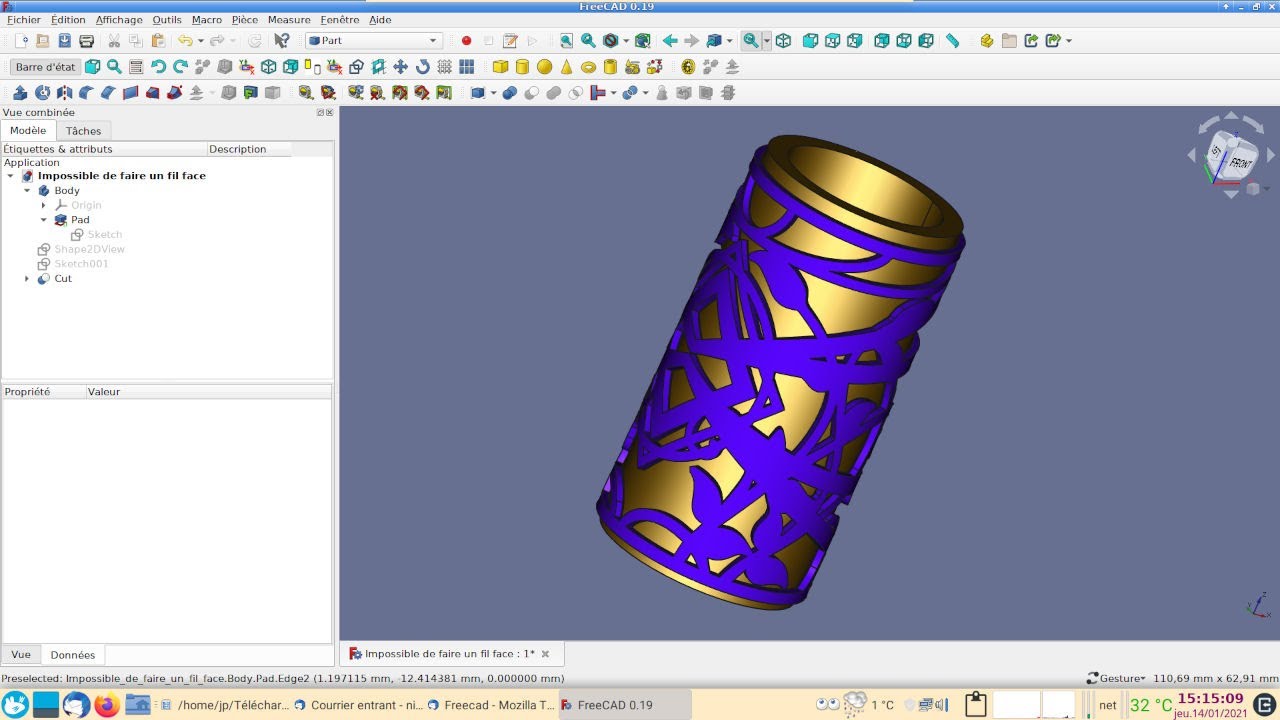Open the undo history dropdown arrow
This screenshot has width=1280, height=720.
200,41
